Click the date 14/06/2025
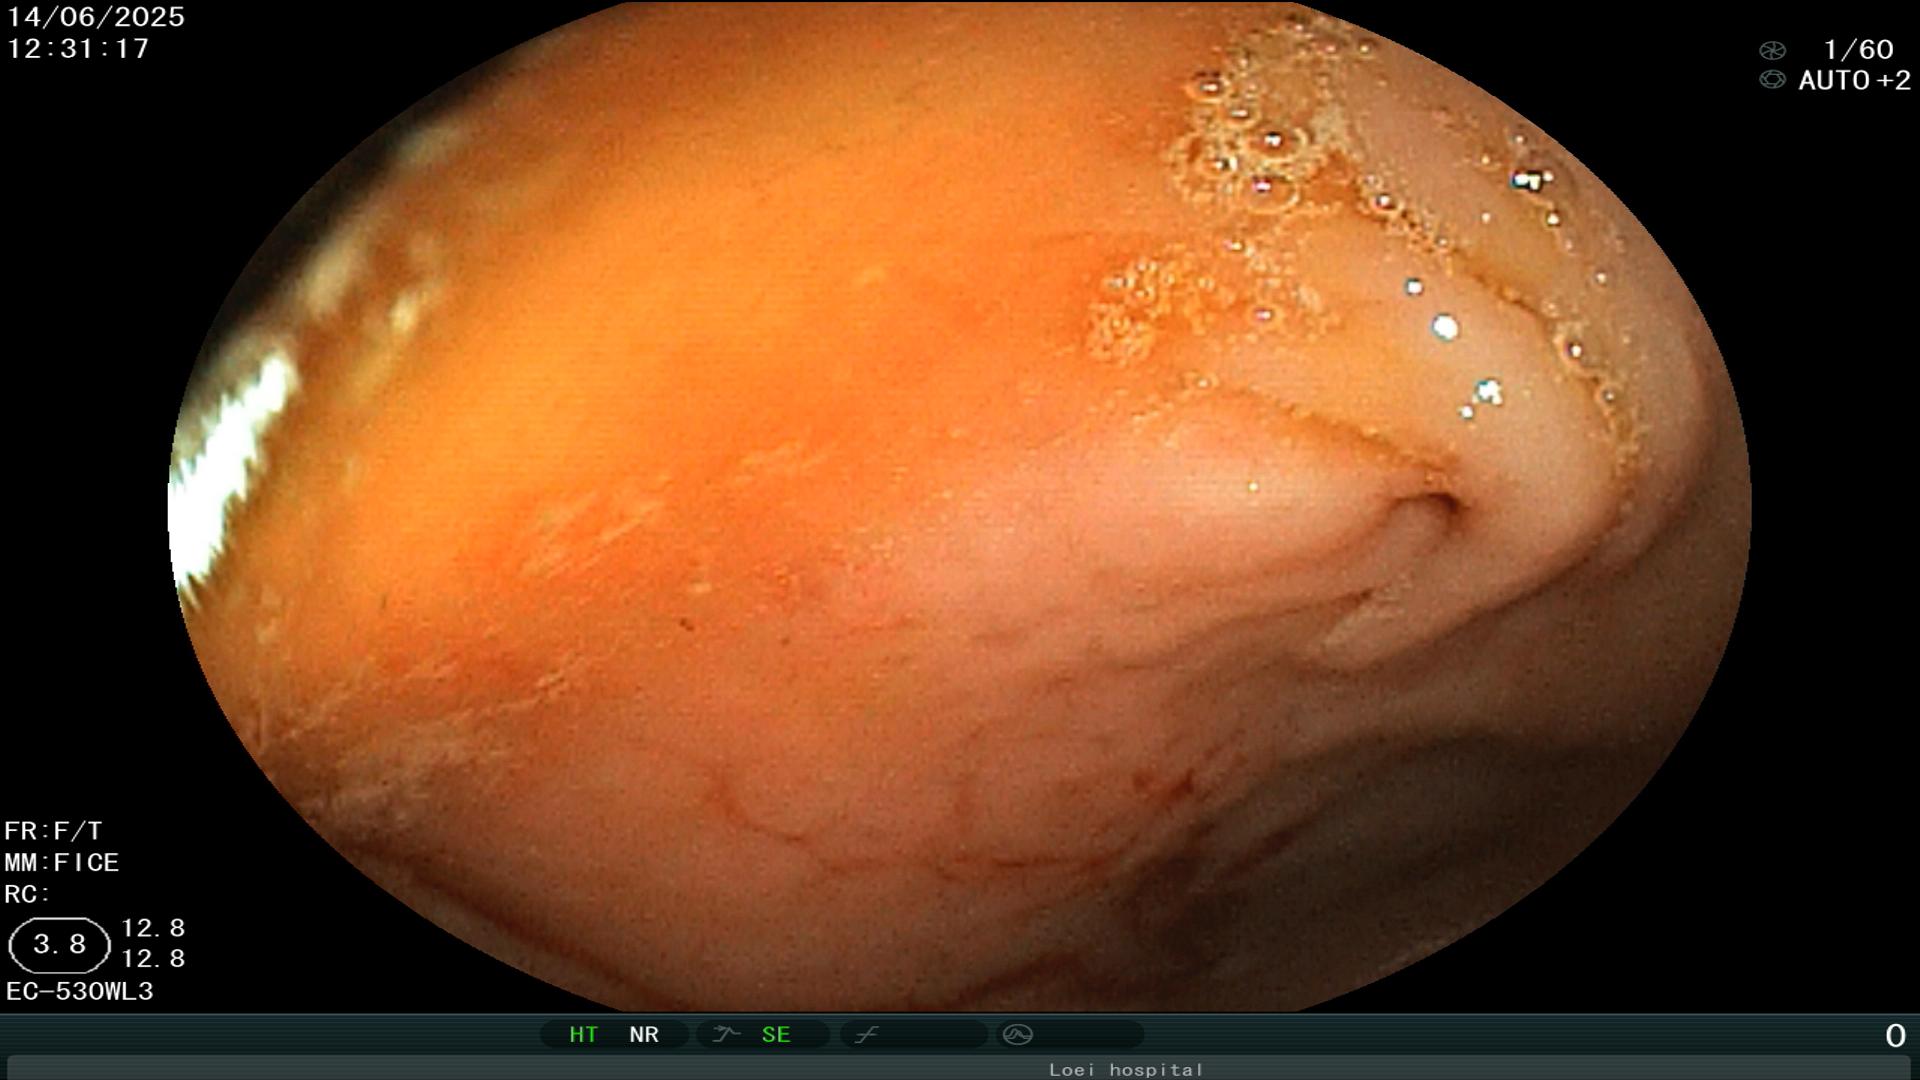This screenshot has width=1920, height=1080. pyautogui.click(x=96, y=17)
